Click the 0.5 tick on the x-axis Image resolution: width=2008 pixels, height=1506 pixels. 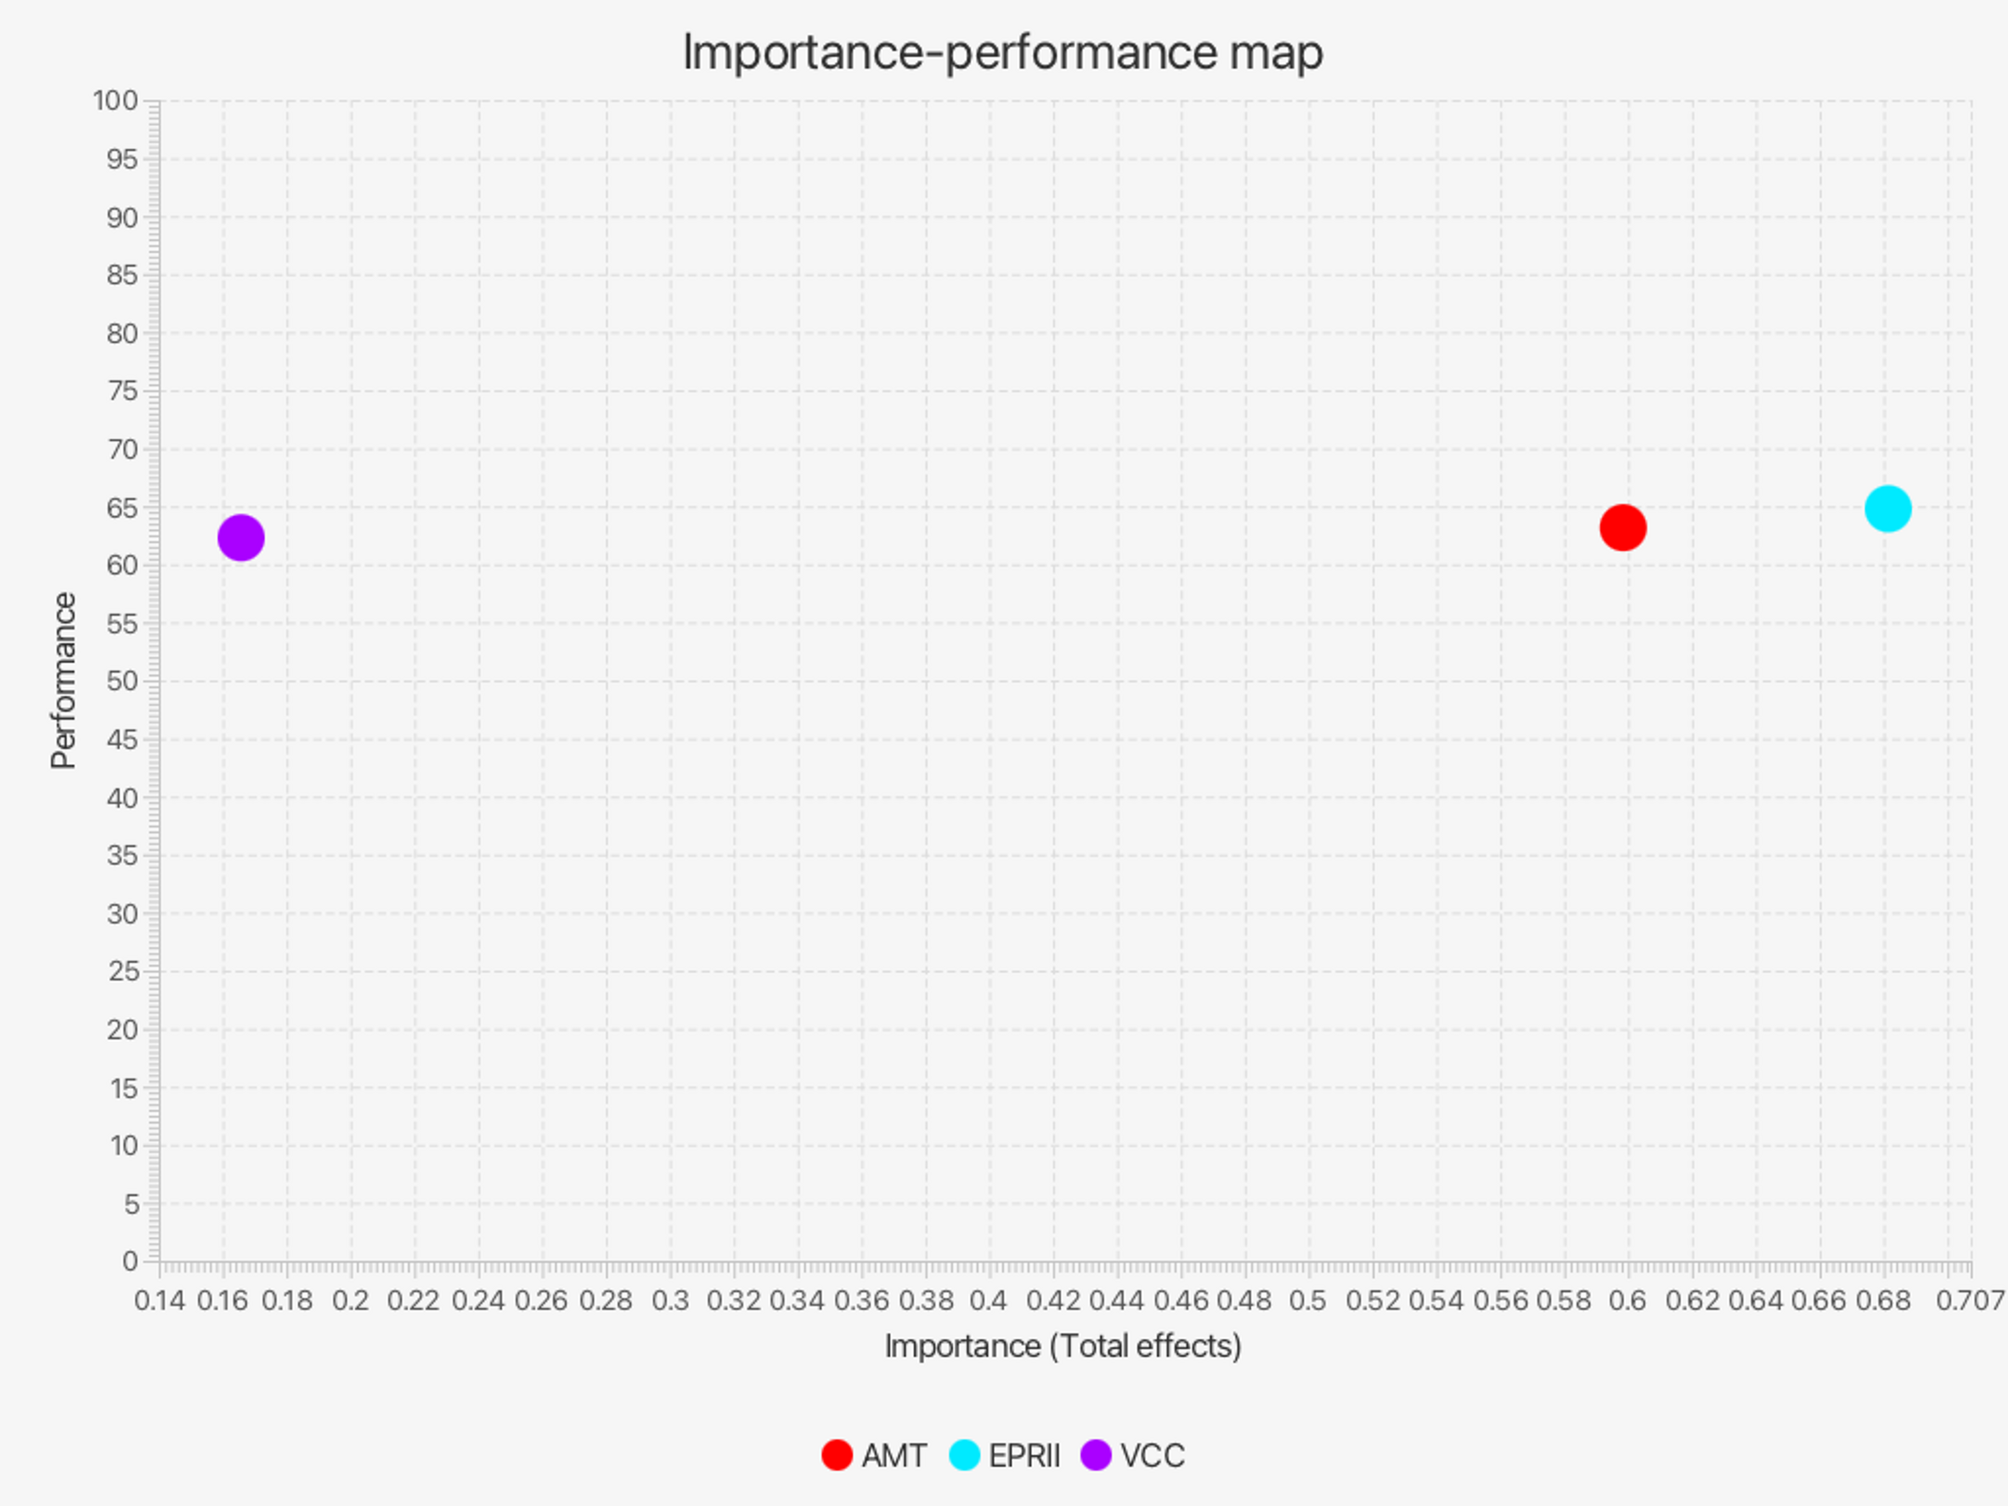point(1308,1301)
